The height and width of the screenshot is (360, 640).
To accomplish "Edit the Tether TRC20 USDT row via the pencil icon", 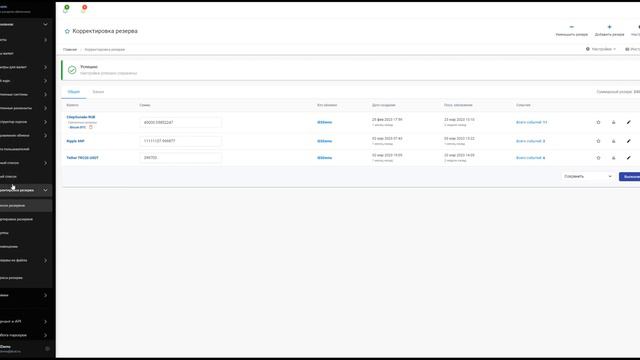I will pyautogui.click(x=629, y=158).
